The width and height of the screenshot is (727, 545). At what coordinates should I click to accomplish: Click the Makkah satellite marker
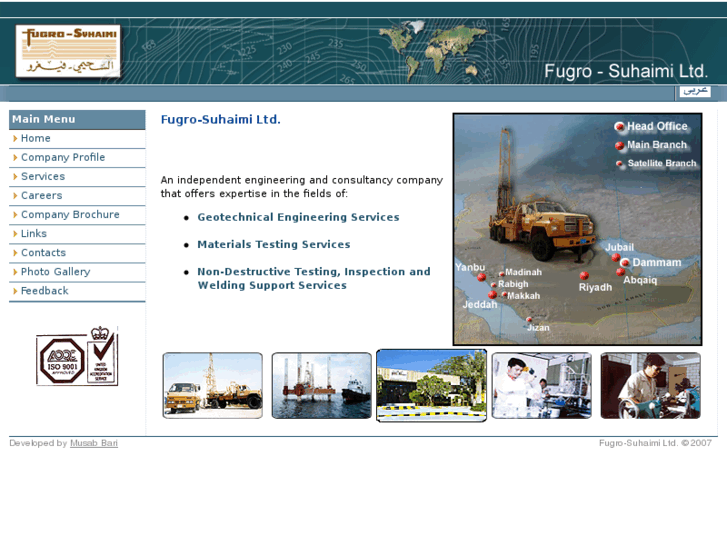click(504, 295)
